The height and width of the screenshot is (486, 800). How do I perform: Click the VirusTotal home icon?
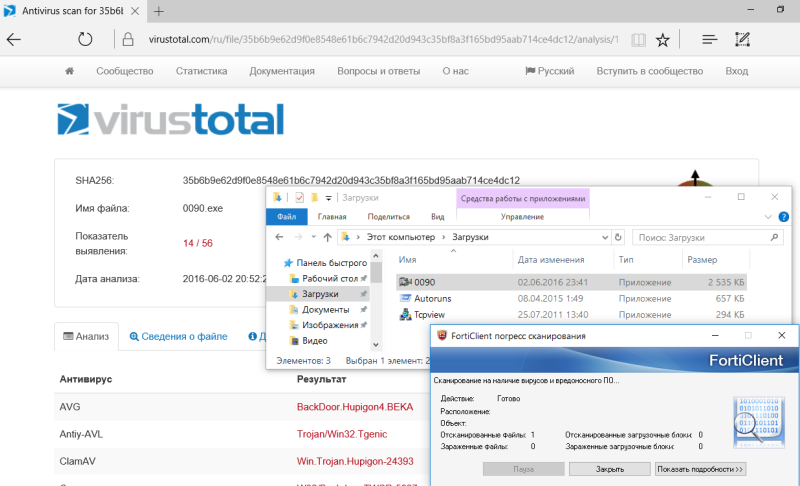tap(69, 71)
